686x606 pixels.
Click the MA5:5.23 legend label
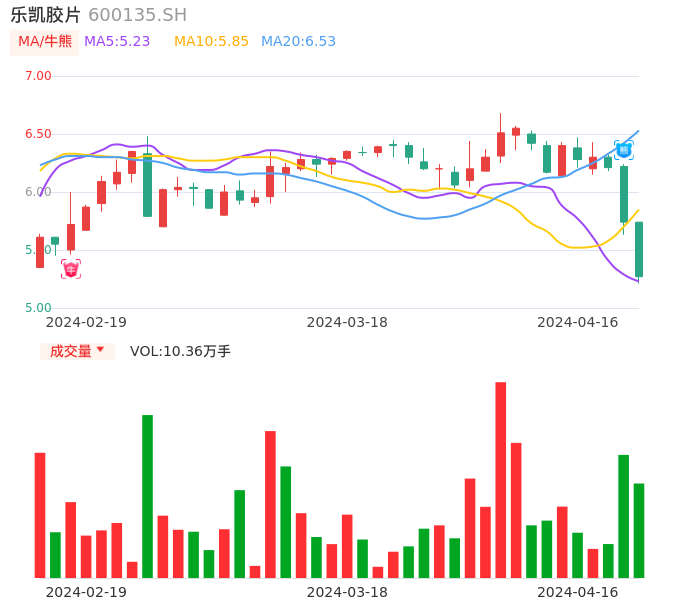[117, 42]
